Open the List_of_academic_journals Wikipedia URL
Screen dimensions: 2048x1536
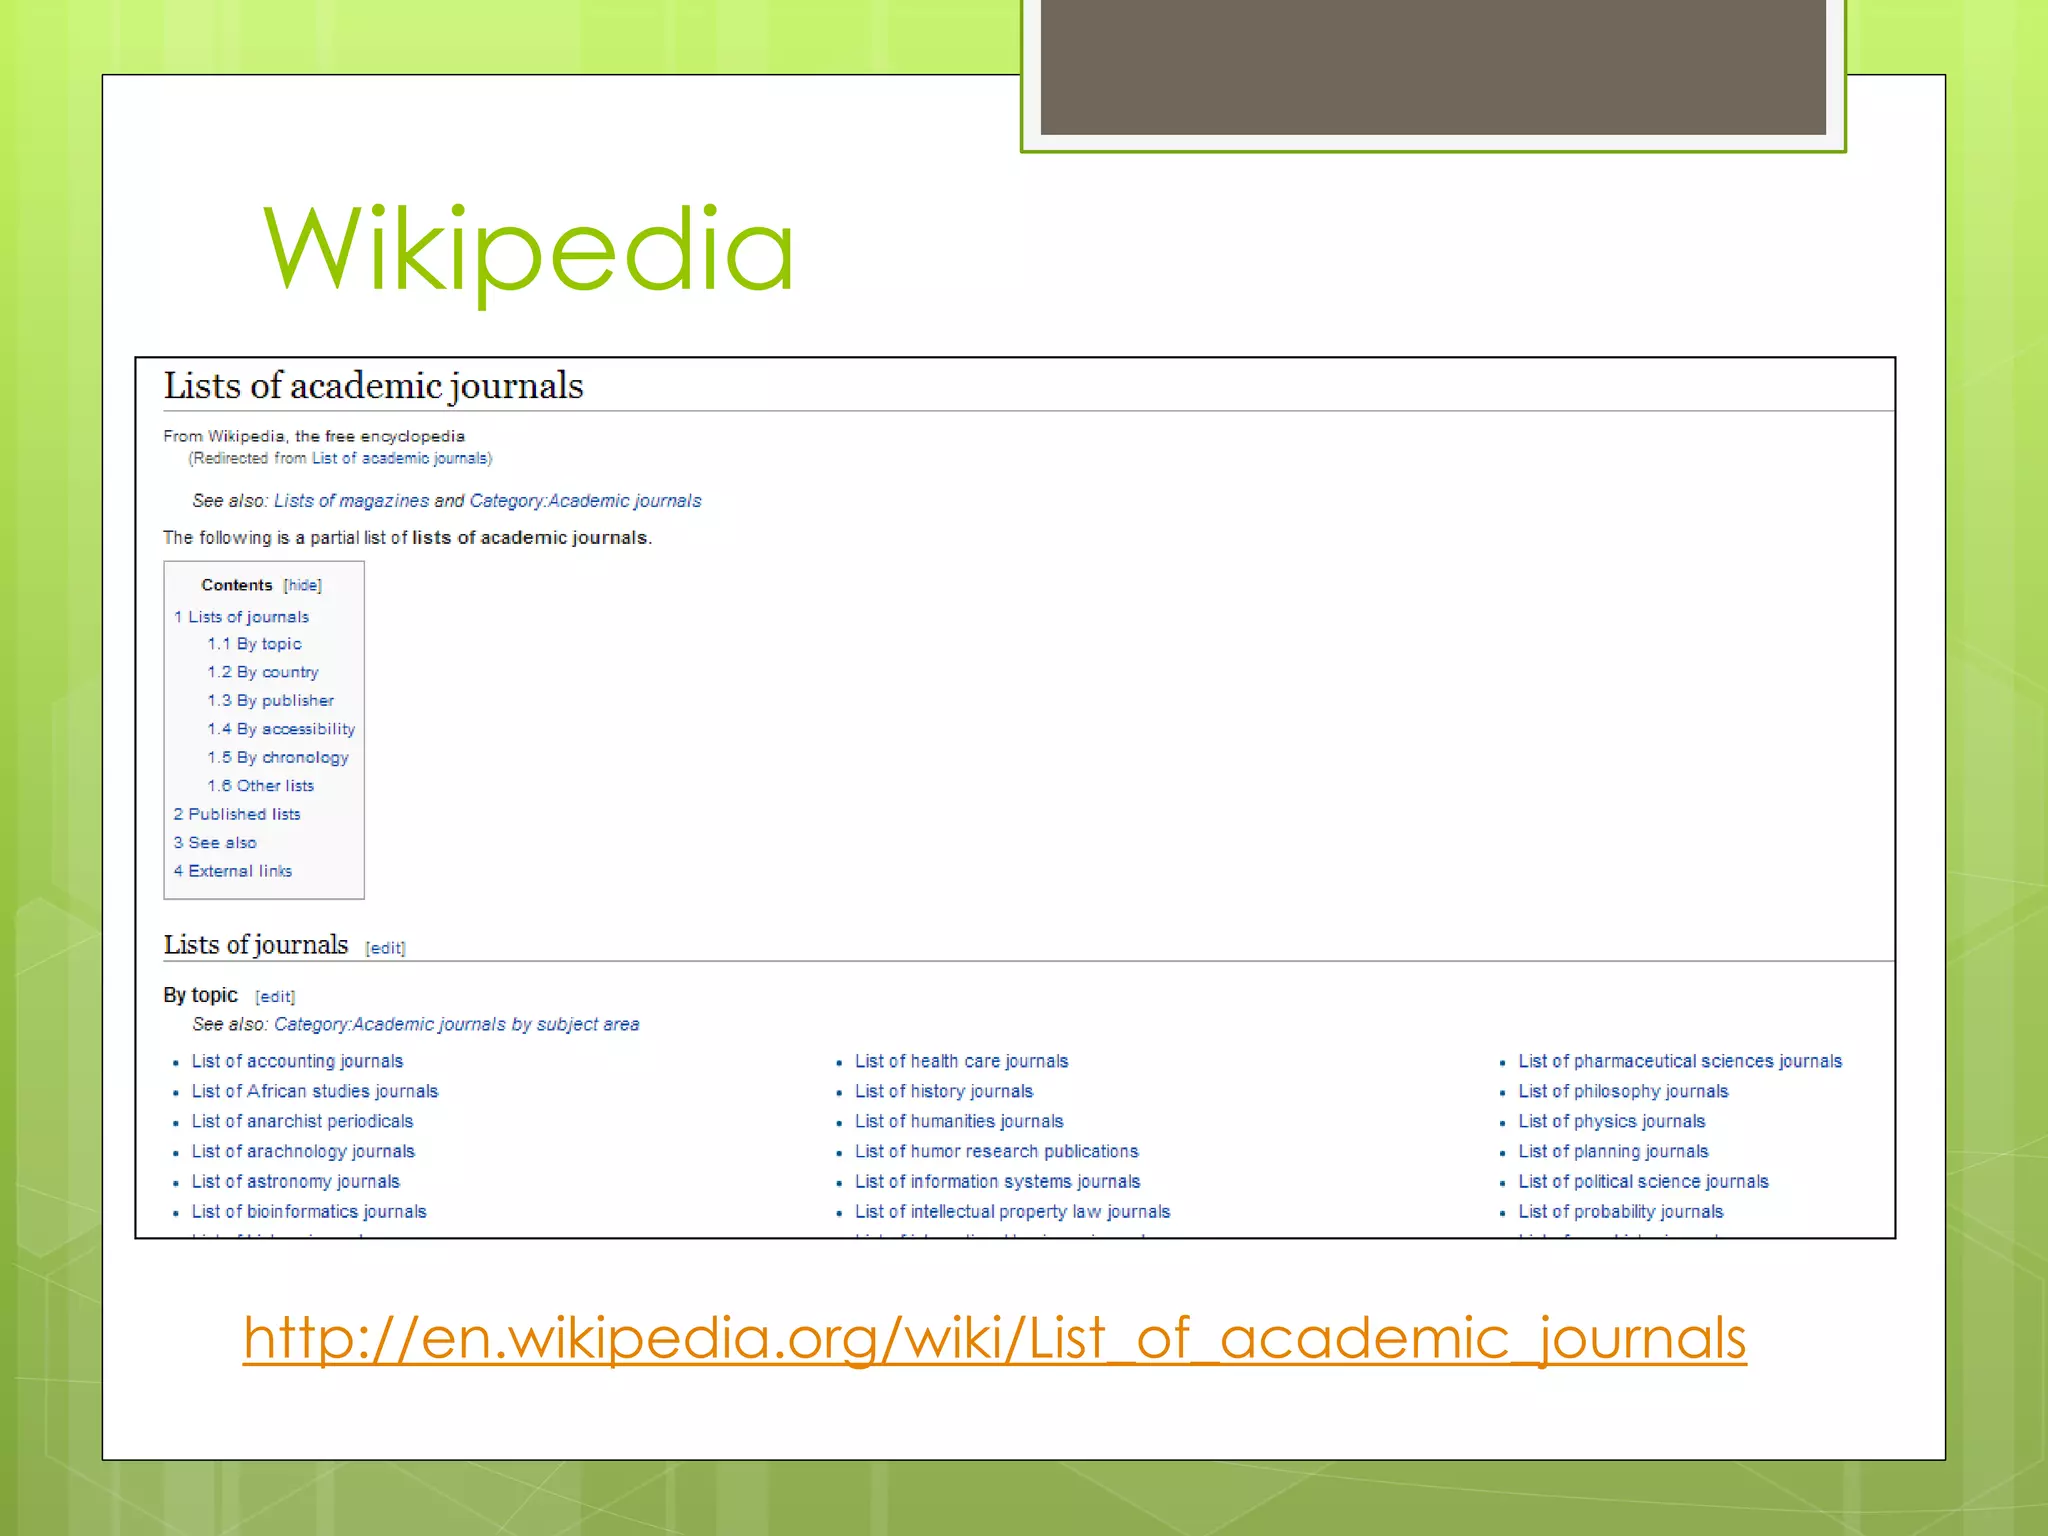[x=994, y=1338]
